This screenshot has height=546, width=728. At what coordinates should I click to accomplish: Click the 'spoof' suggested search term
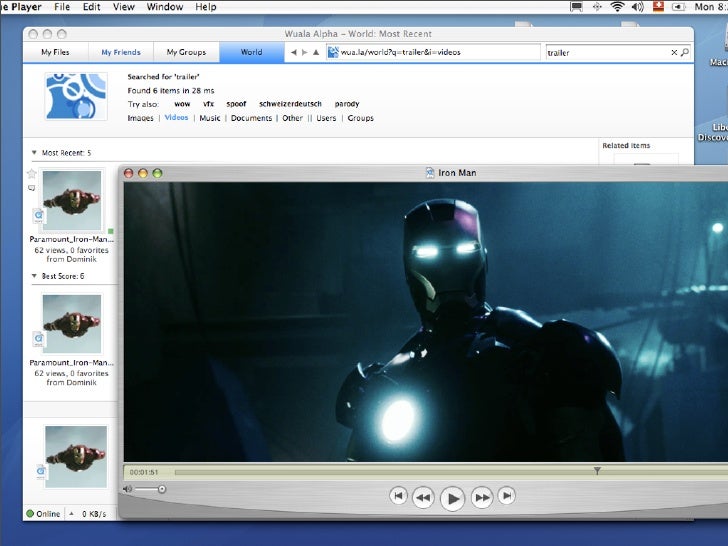236,104
